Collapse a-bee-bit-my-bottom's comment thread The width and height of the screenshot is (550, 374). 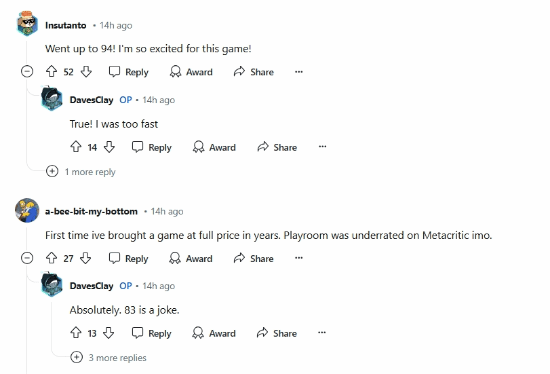[27, 258]
